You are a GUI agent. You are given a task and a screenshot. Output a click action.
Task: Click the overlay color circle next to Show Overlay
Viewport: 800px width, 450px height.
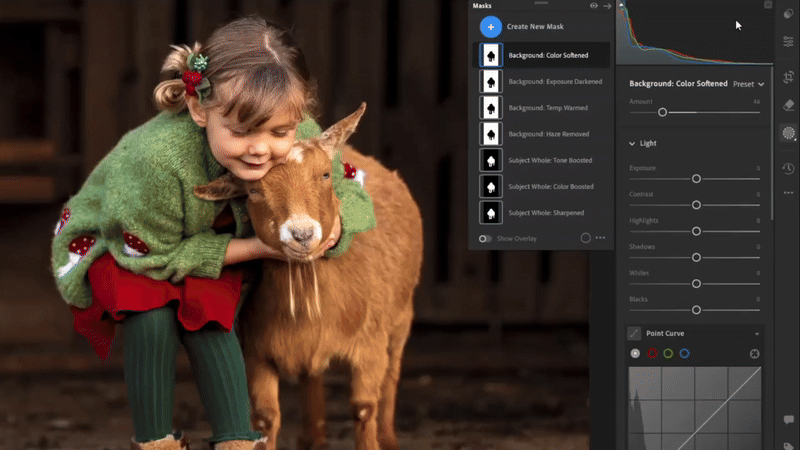586,238
